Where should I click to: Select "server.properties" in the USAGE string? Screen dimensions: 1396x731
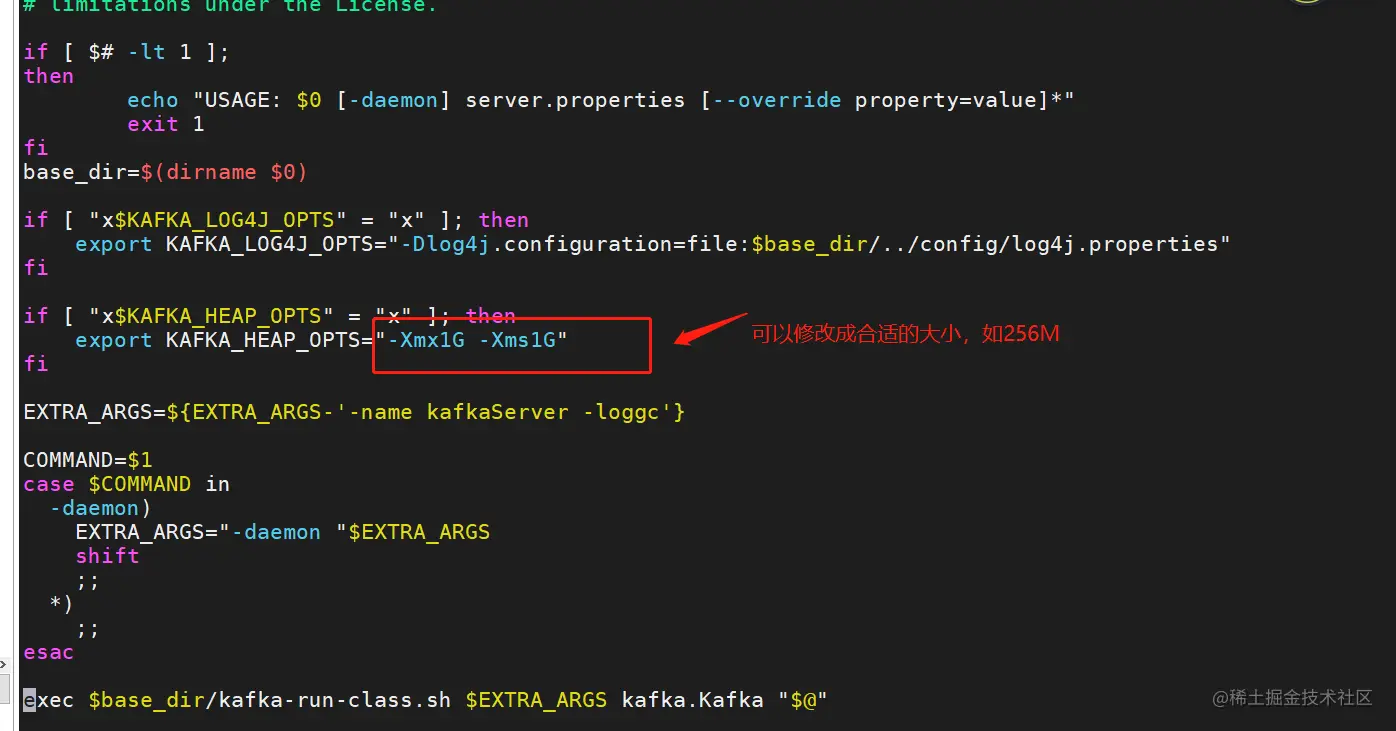click(576, 100)
